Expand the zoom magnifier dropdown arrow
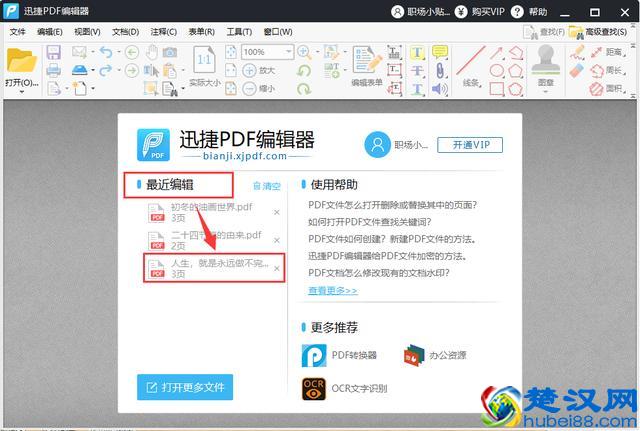This screenshot has height=431, width=640. [317, 52]
